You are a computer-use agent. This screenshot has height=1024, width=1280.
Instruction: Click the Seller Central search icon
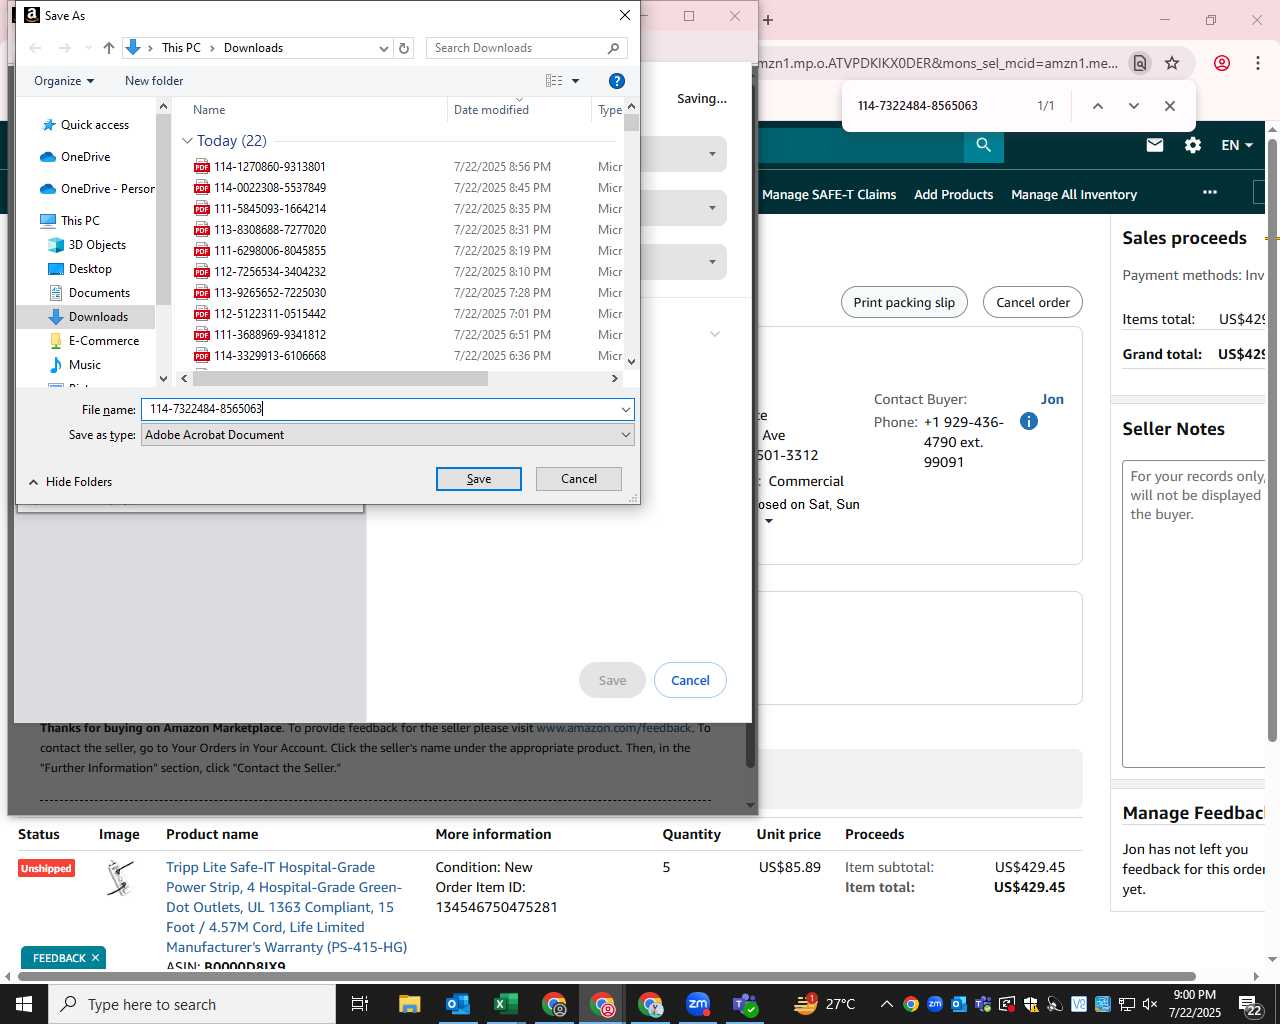[x=984, y=146]
